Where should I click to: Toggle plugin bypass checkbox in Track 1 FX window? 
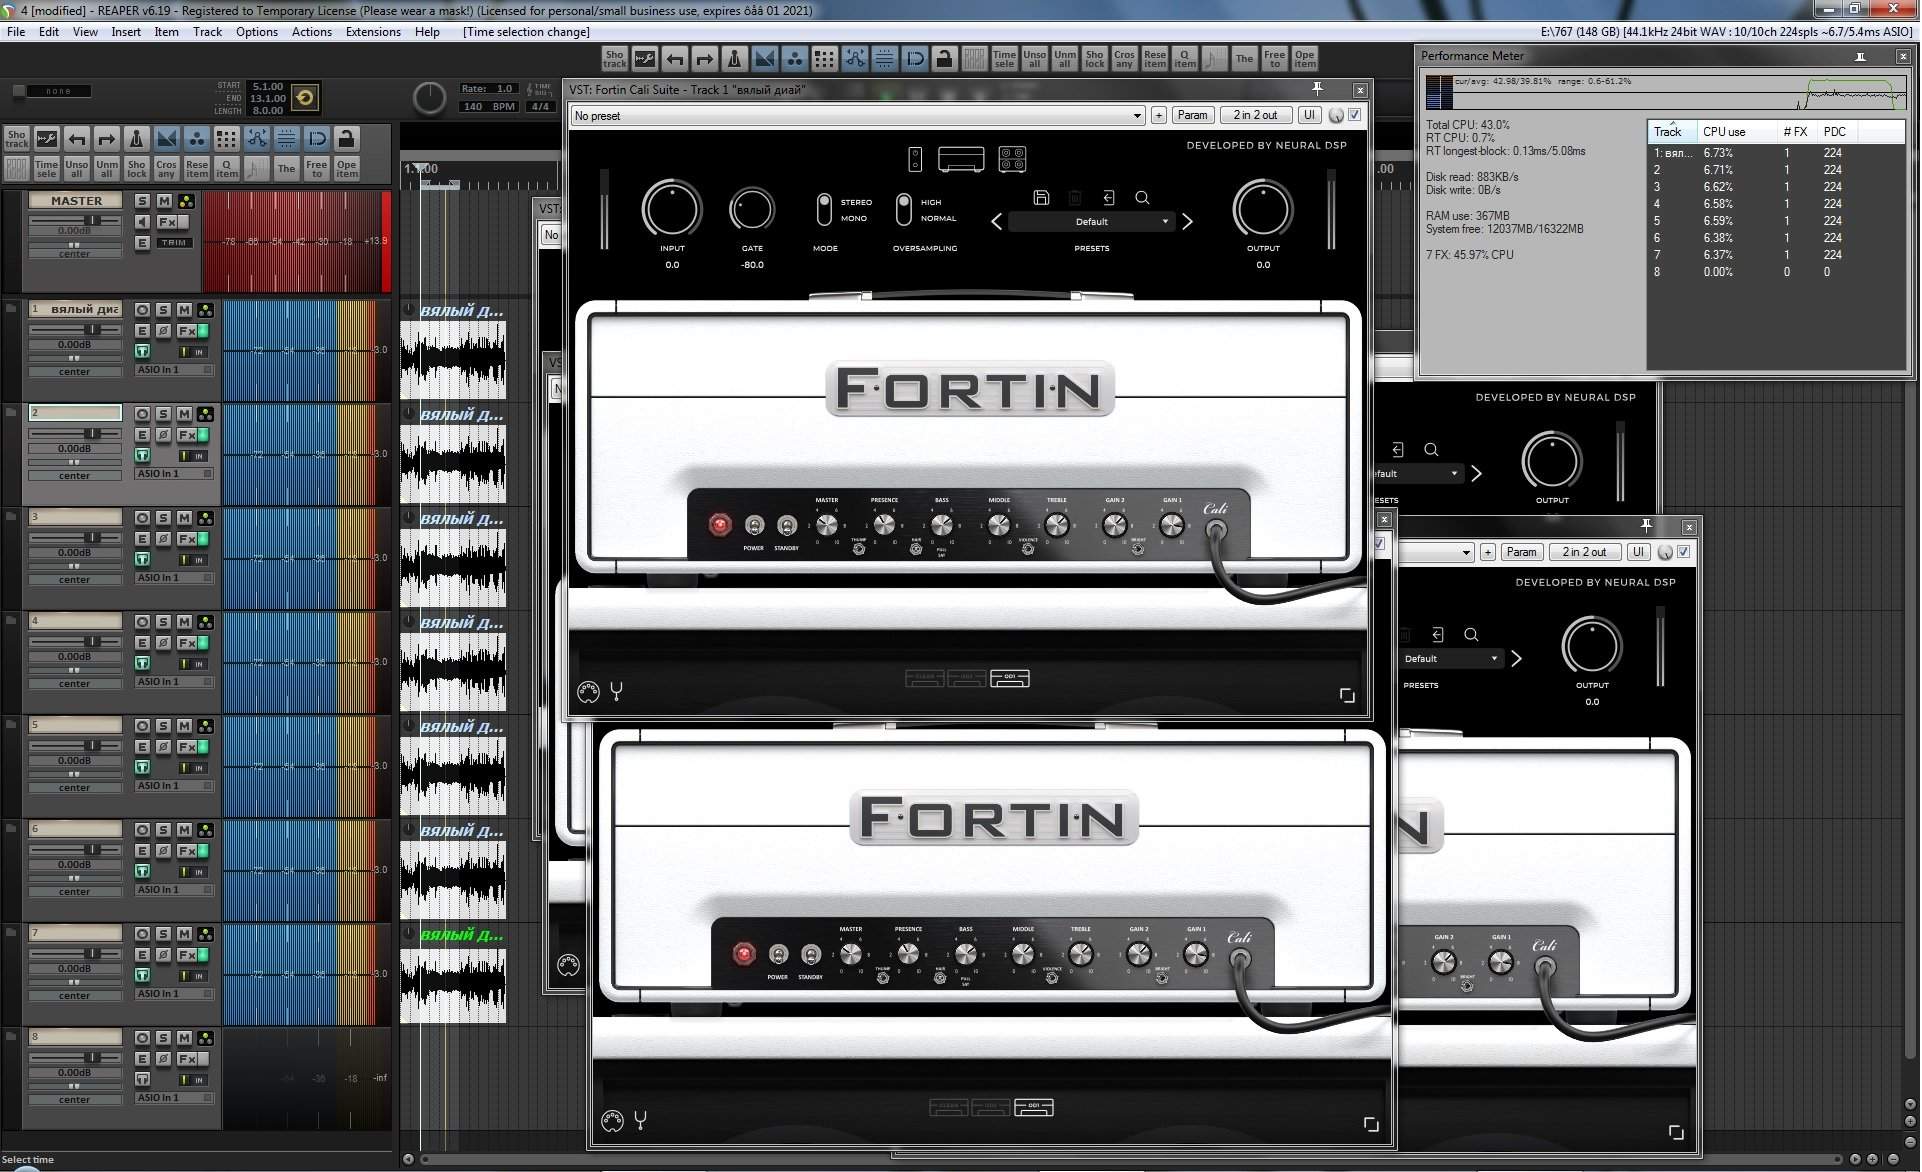tap(1355, 115)
